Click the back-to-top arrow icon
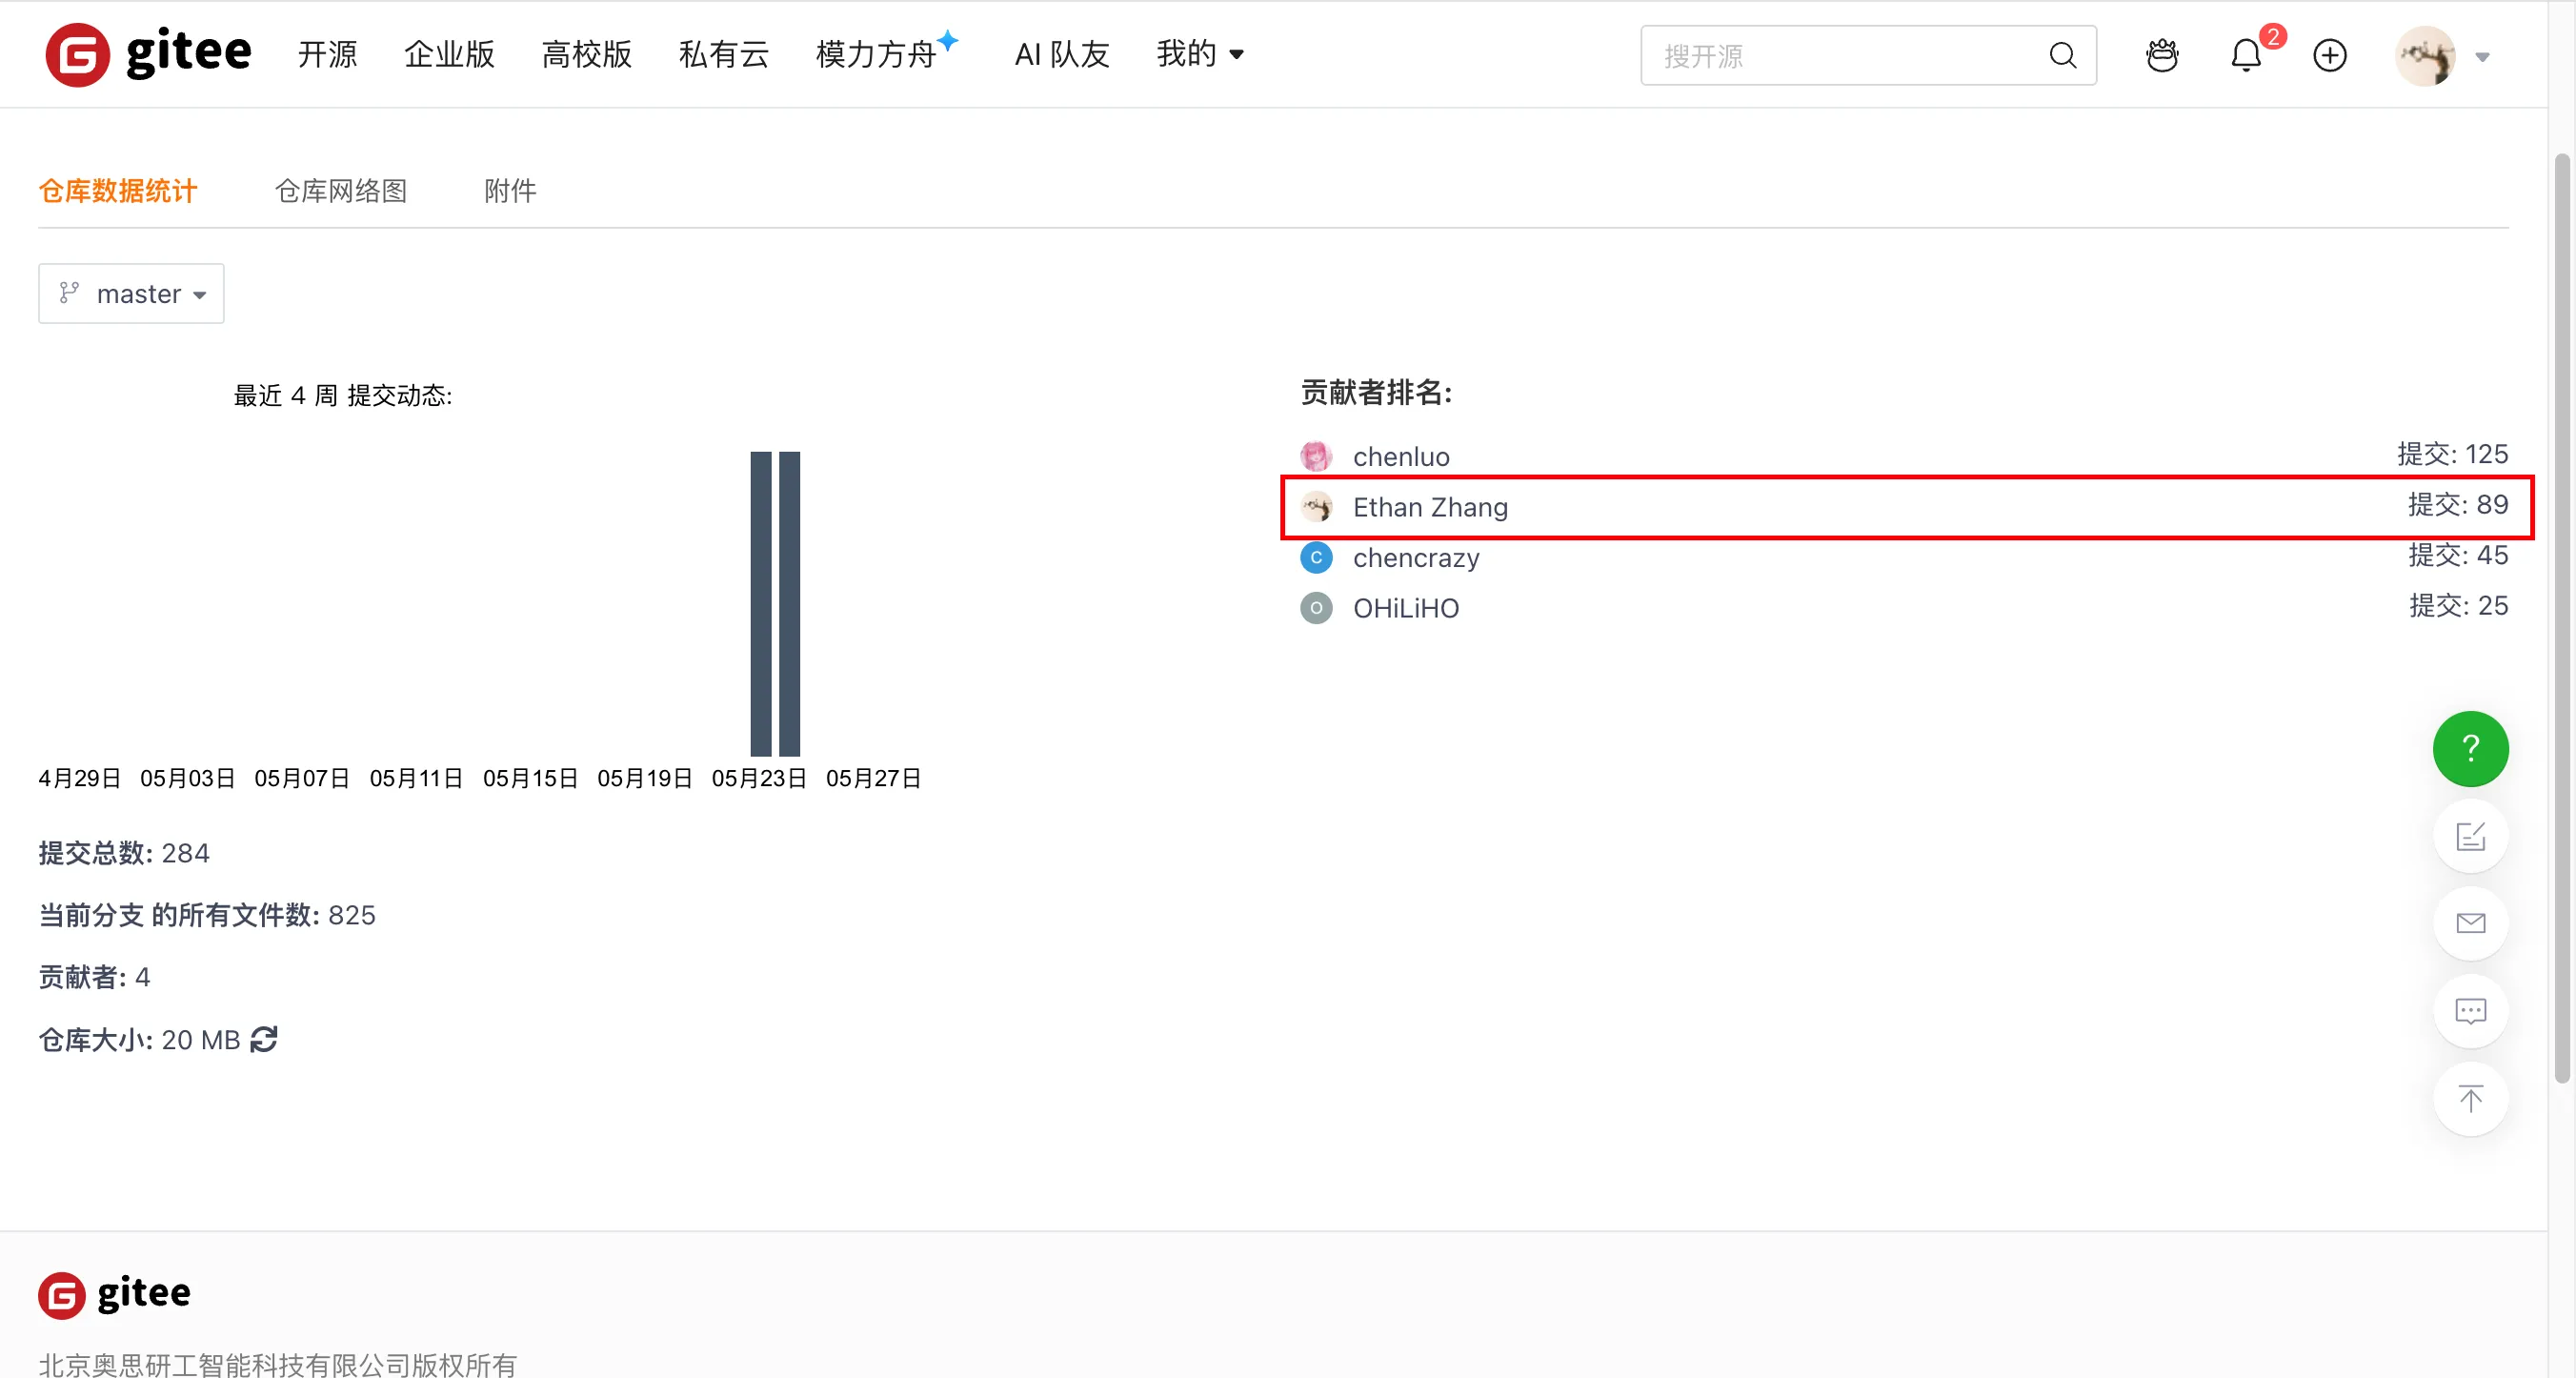Image resolution: width=2576 pixels, height=1378 pixels. point(2471,1099)
